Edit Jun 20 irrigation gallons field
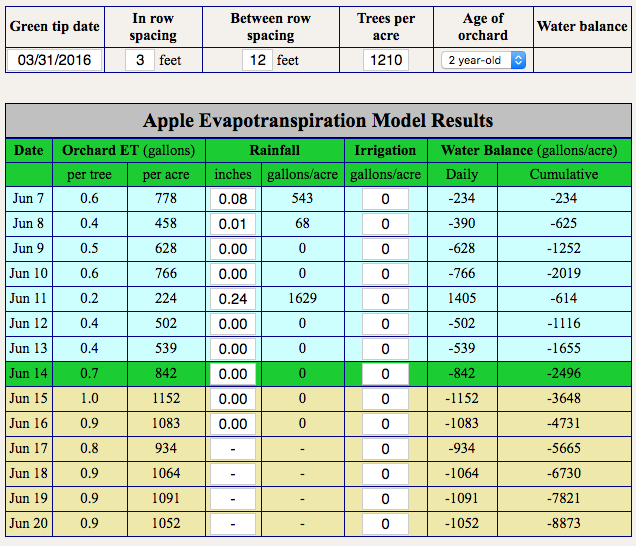The width and height of the screenshot is (636, 546). point(385,524)
